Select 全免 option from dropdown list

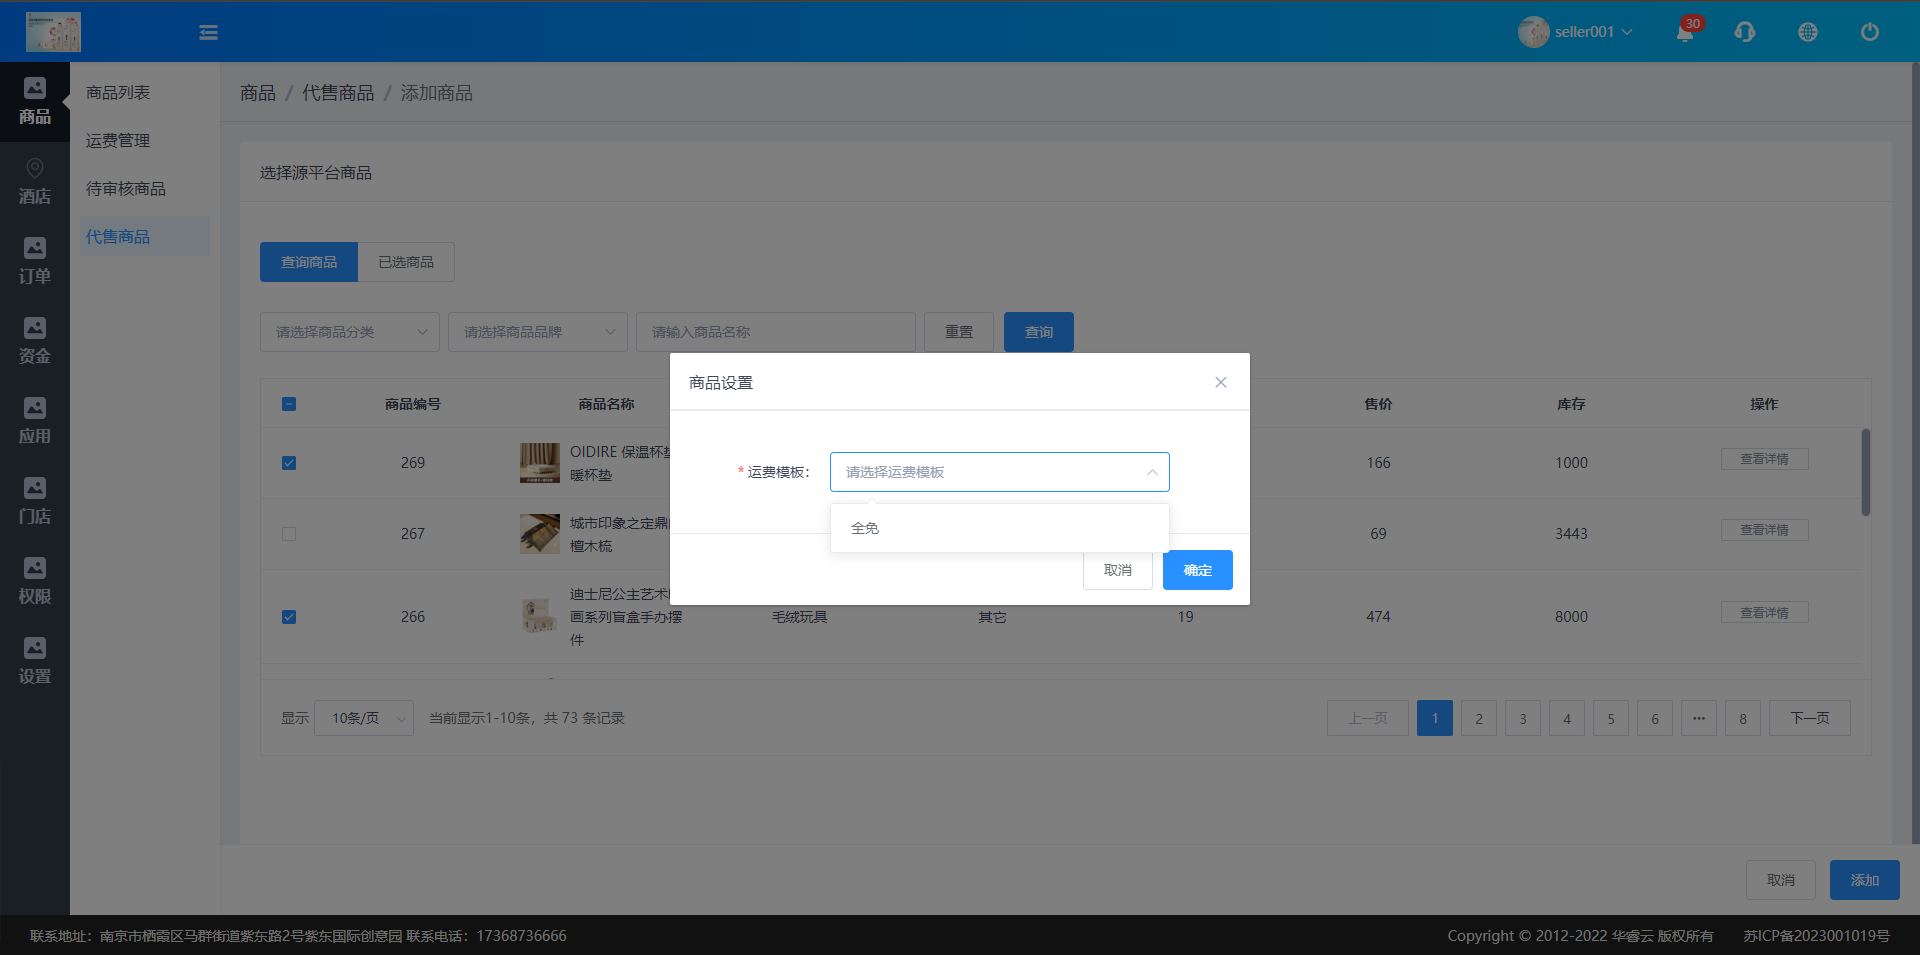tap(865, 528)
